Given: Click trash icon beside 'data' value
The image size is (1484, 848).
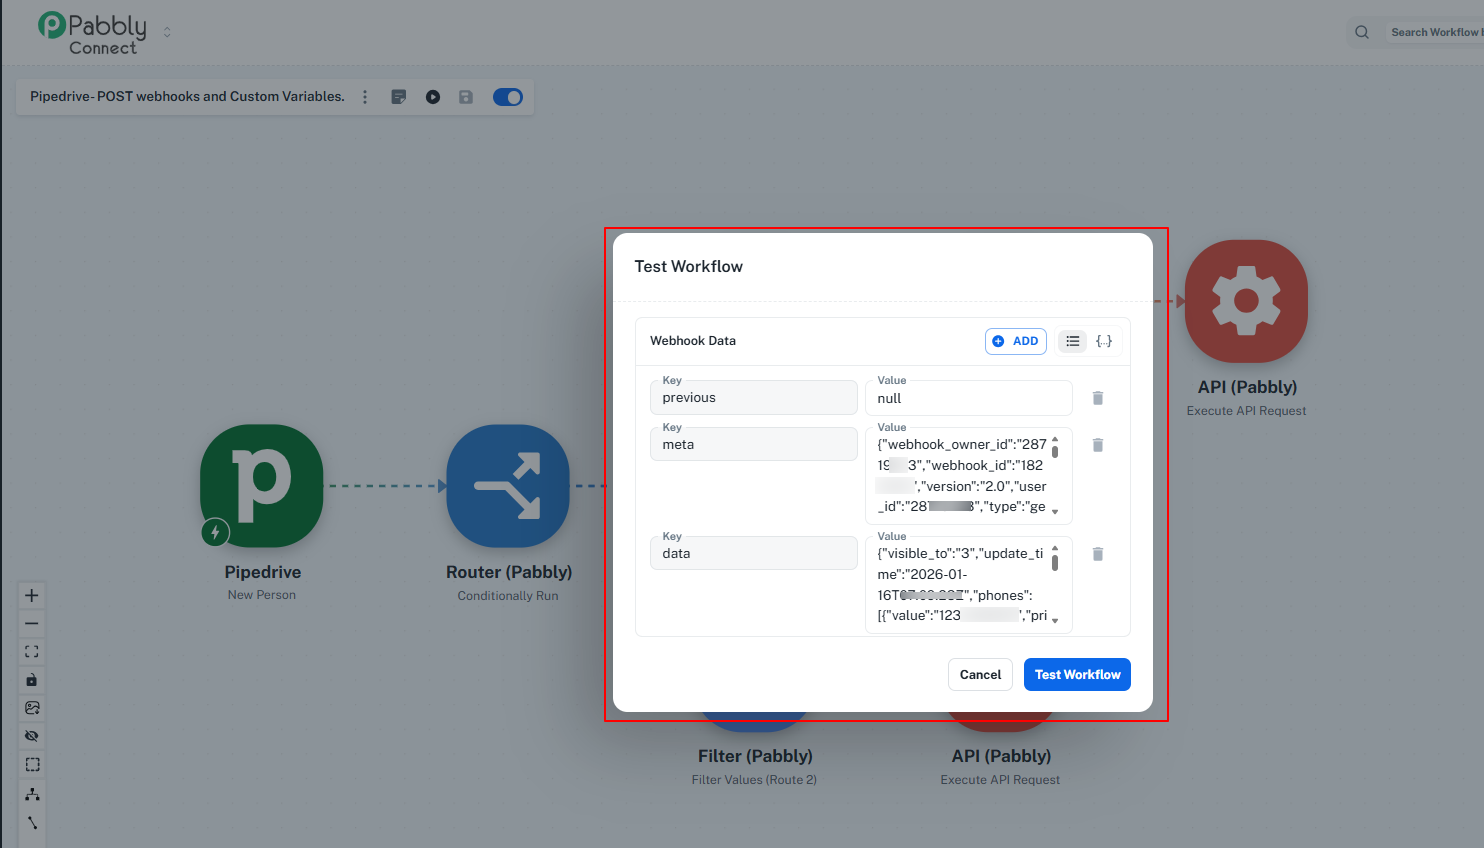Looking at the screenshot, I should [x=1097, y=554].
